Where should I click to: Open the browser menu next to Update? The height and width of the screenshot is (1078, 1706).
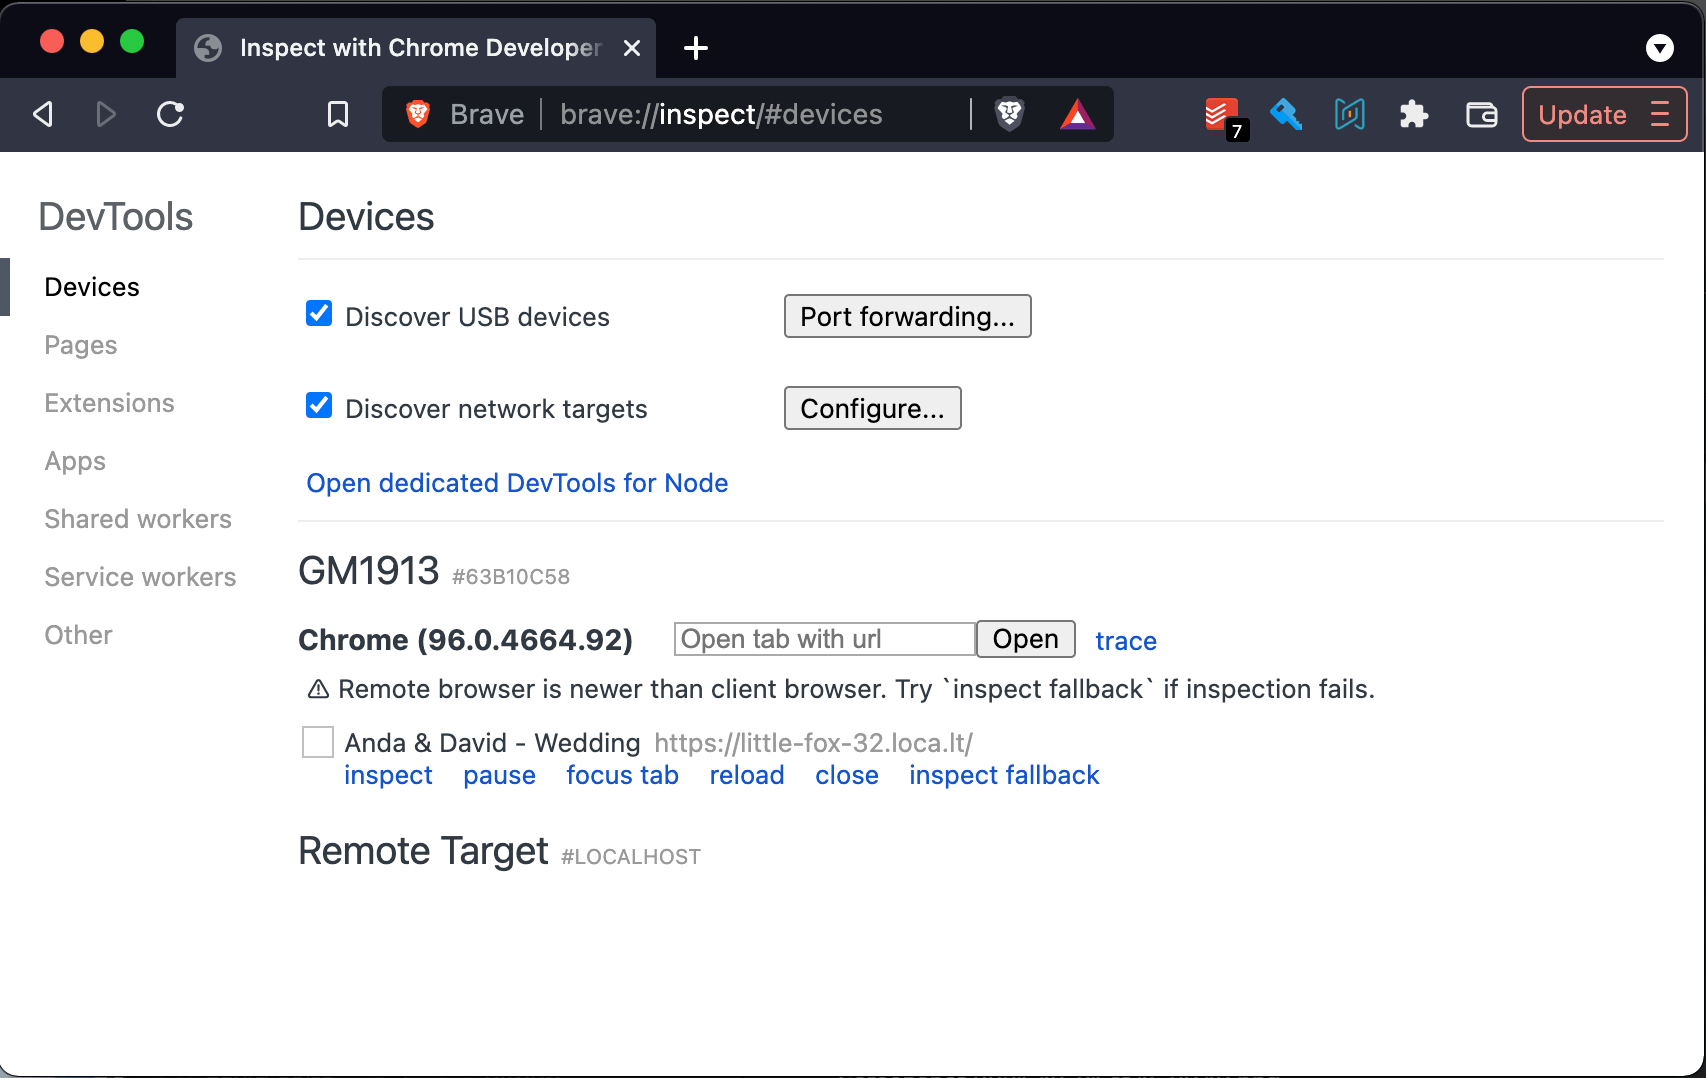pyautogui.click(x=1659, y=114)
